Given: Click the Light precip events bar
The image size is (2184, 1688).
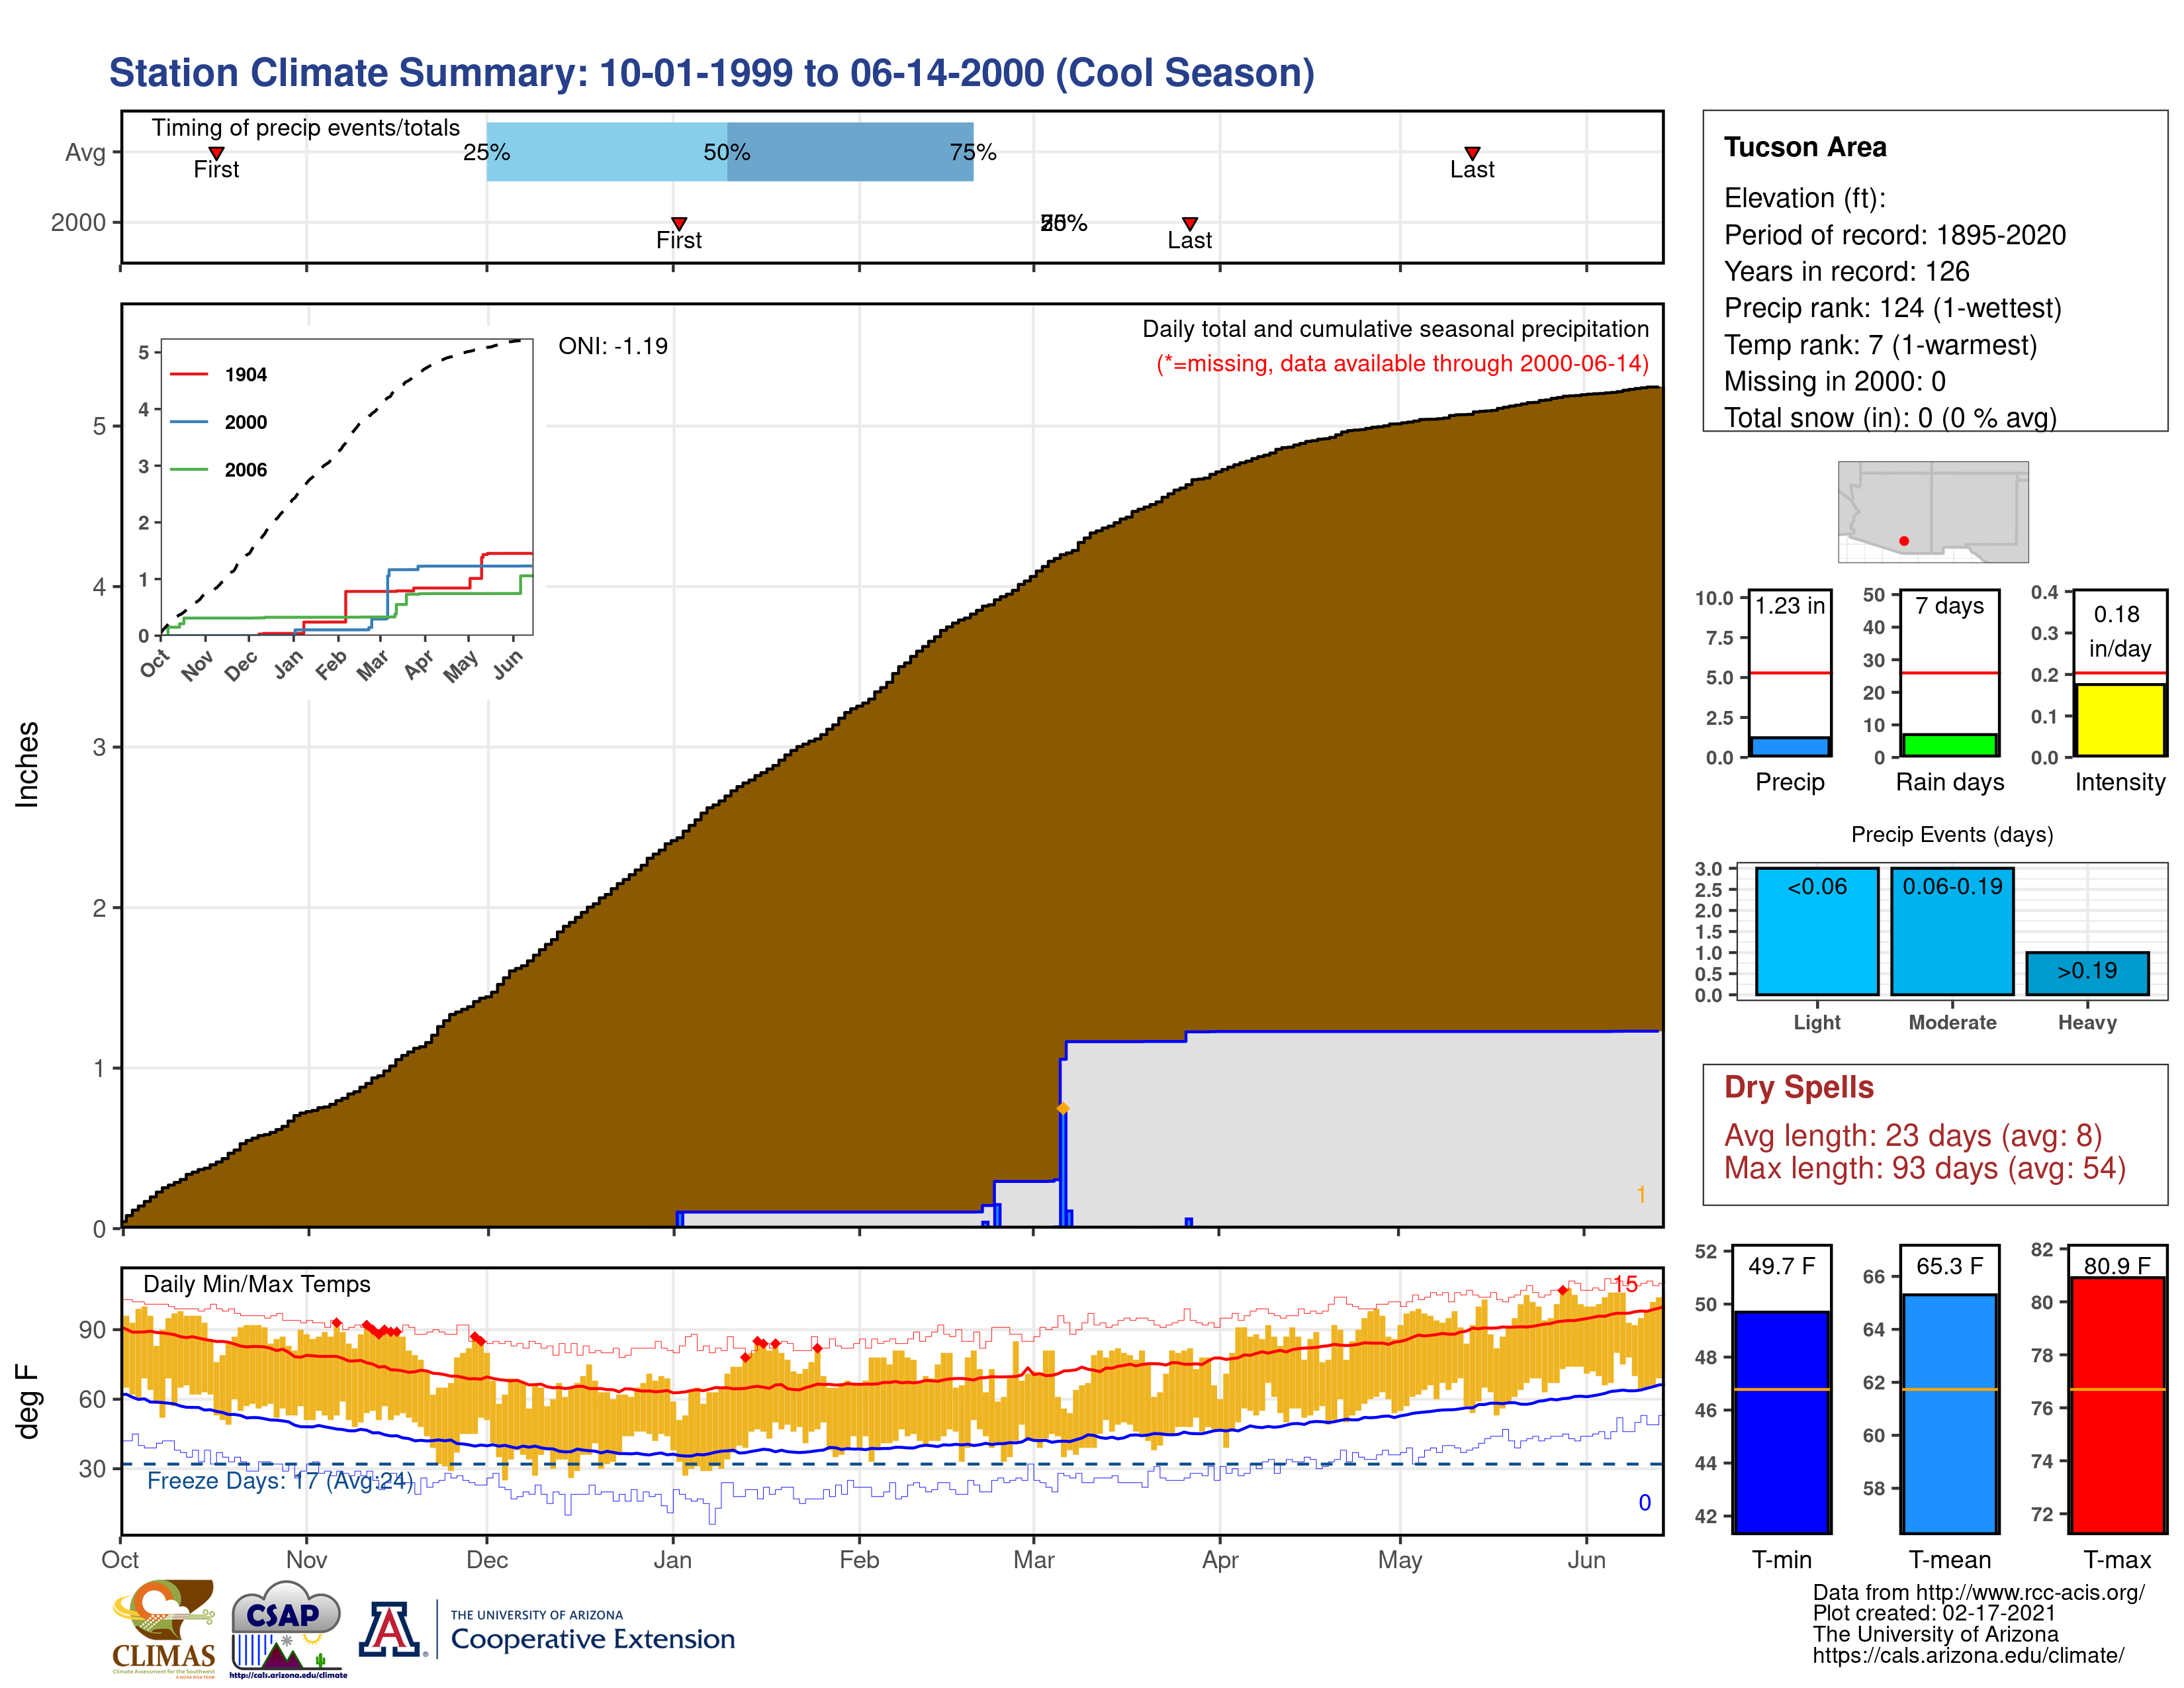Looking at the screenshot, I should click(1817, 940).
